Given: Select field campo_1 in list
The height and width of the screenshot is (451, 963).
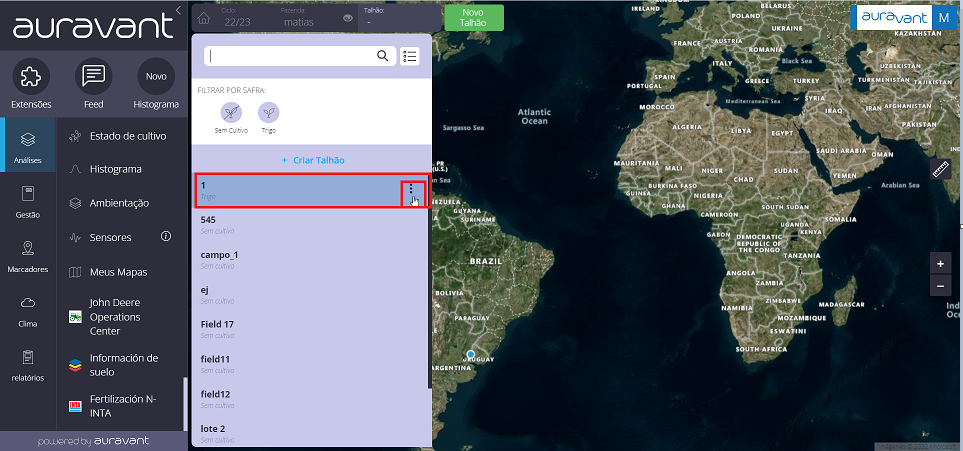Looking at the screenshot, I should pos(310,260).
